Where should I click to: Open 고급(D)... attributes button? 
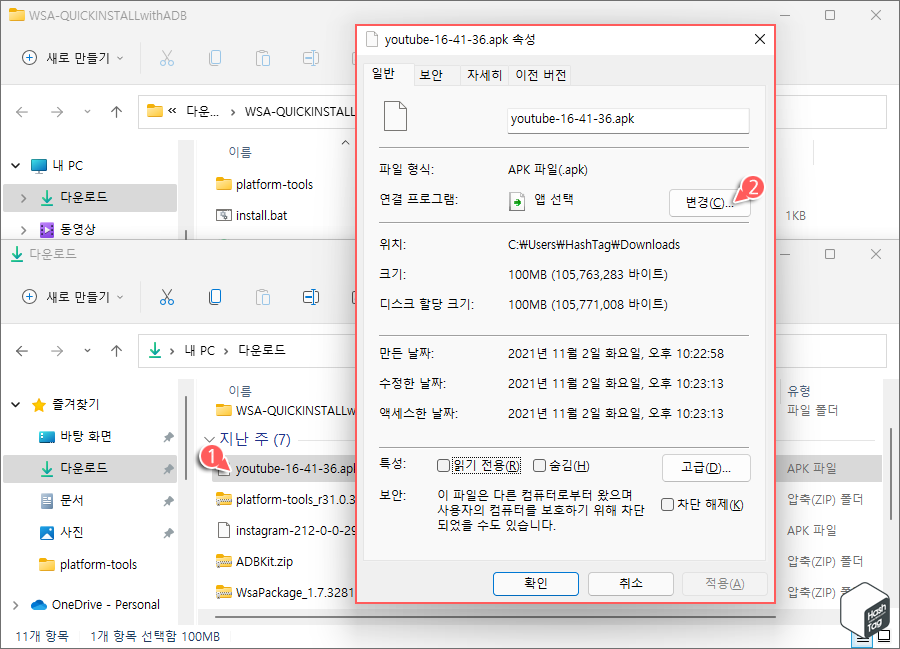click(x=706, y=468)
